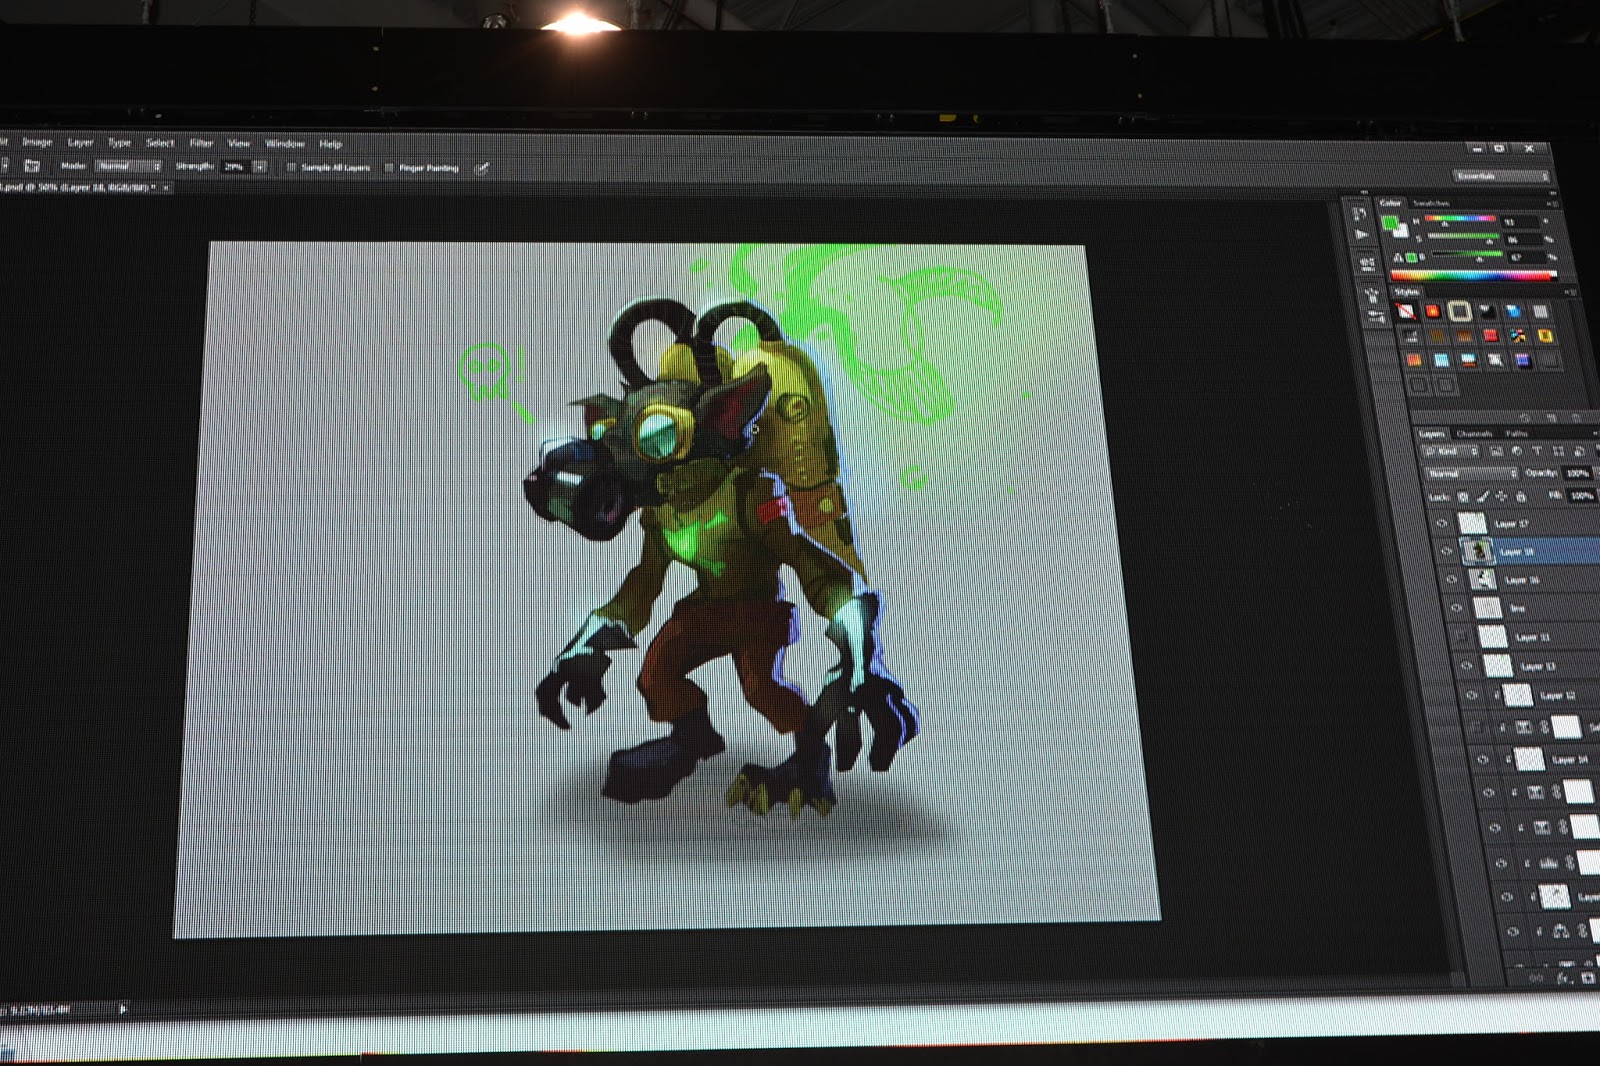Click the green foreground color swatch

tap(1390, 223)
